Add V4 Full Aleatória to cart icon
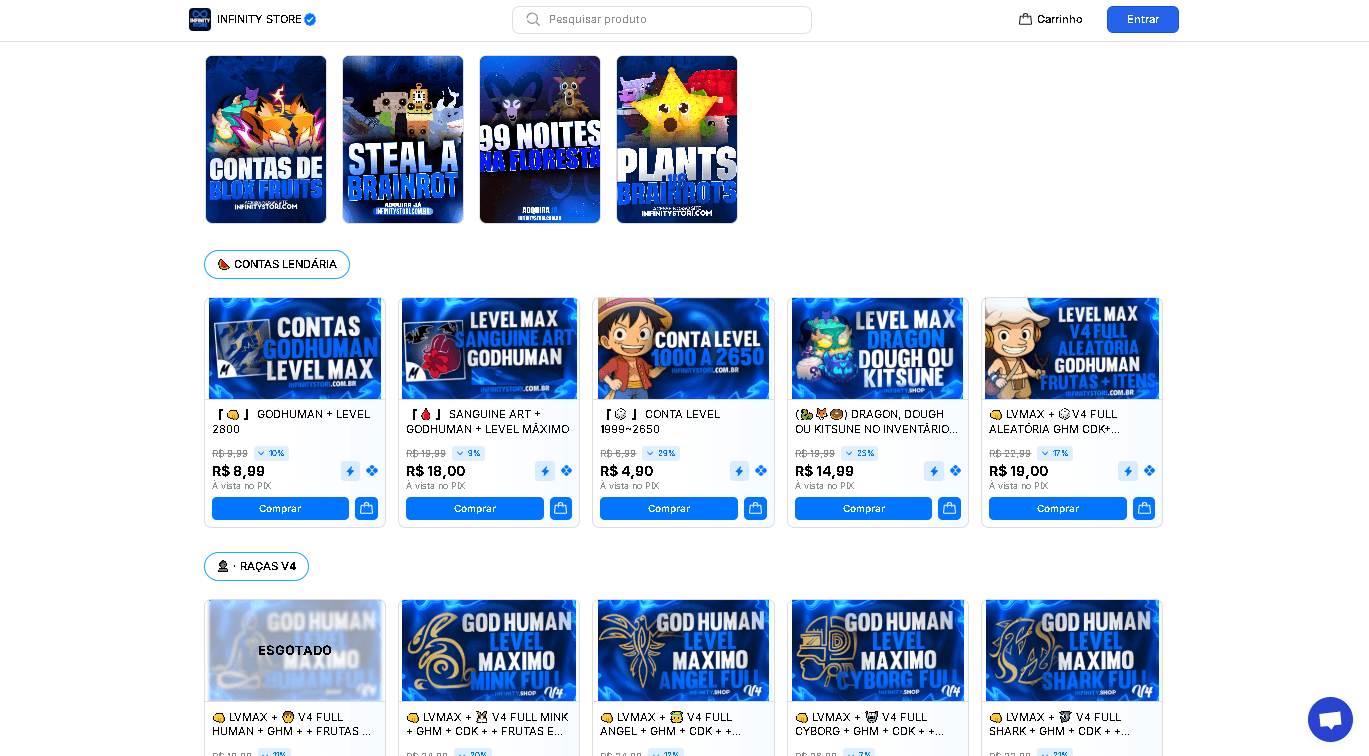1369x756 pixels. 1143,508
